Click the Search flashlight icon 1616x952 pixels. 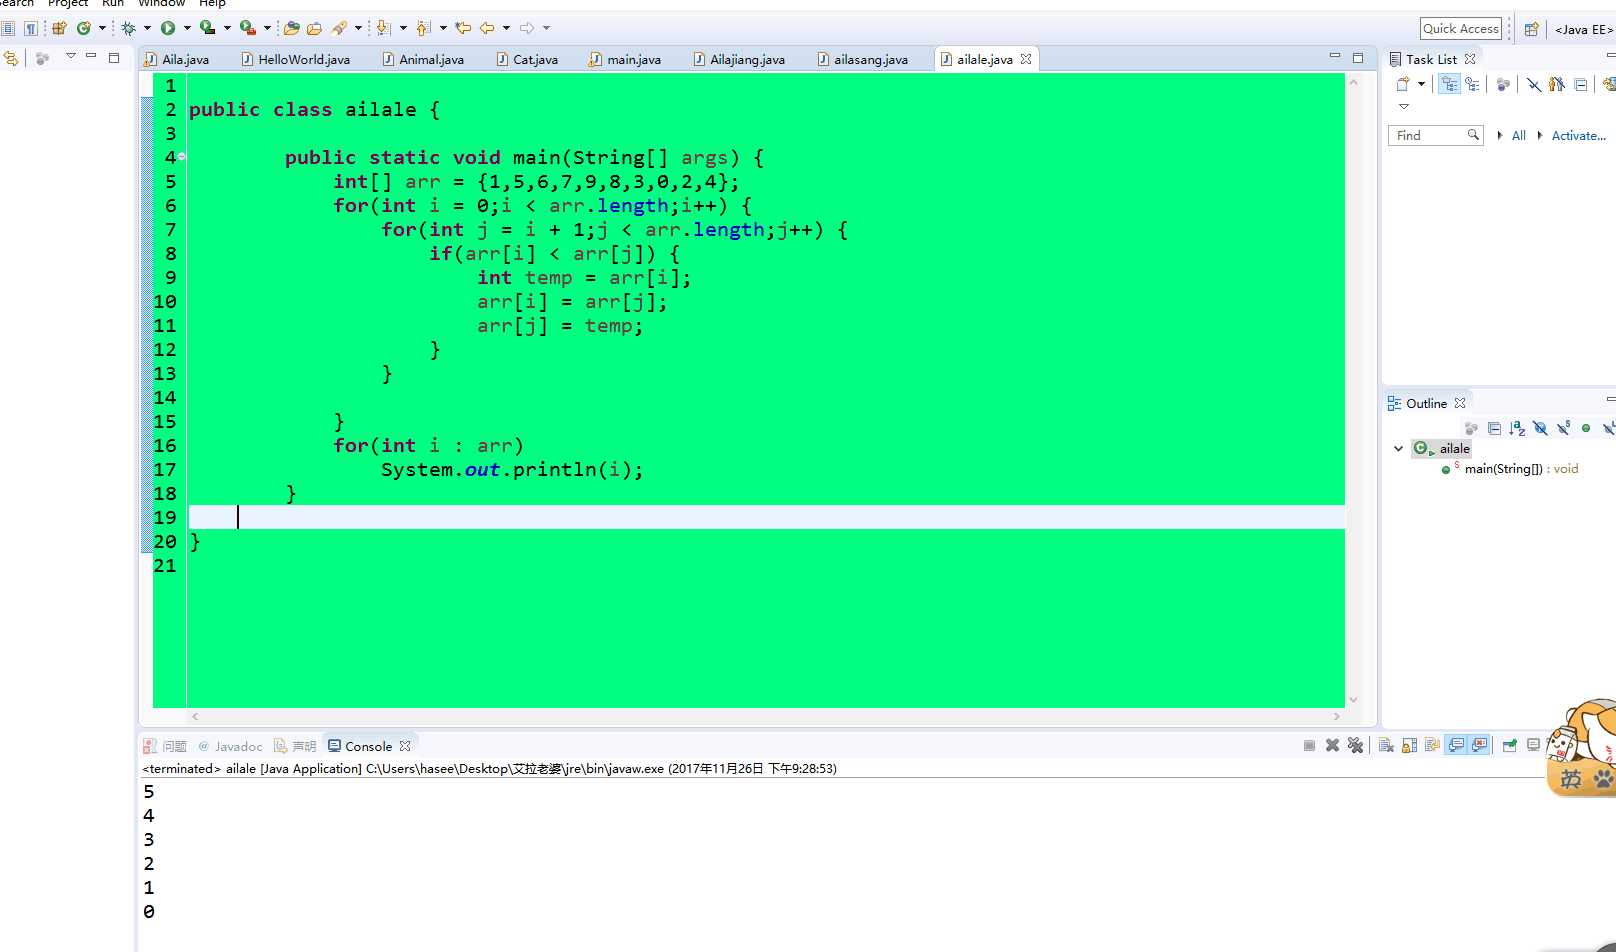coord(340,28)
